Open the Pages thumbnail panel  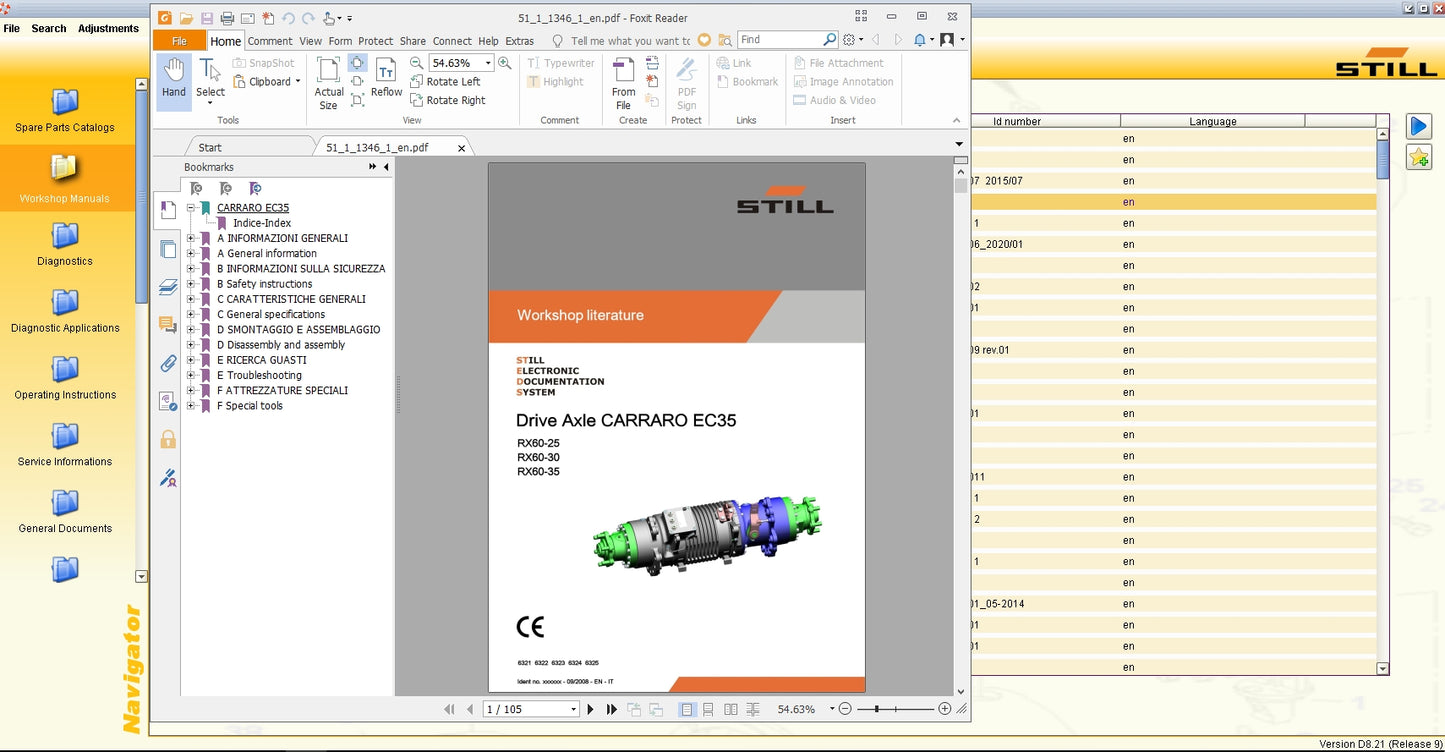click(168, 250)
